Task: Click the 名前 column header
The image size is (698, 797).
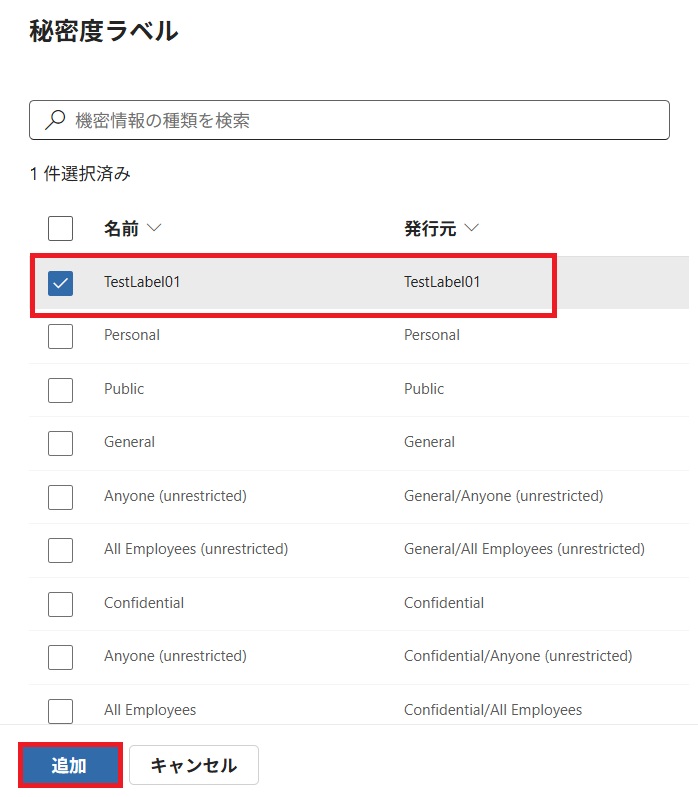Action: 122,229
